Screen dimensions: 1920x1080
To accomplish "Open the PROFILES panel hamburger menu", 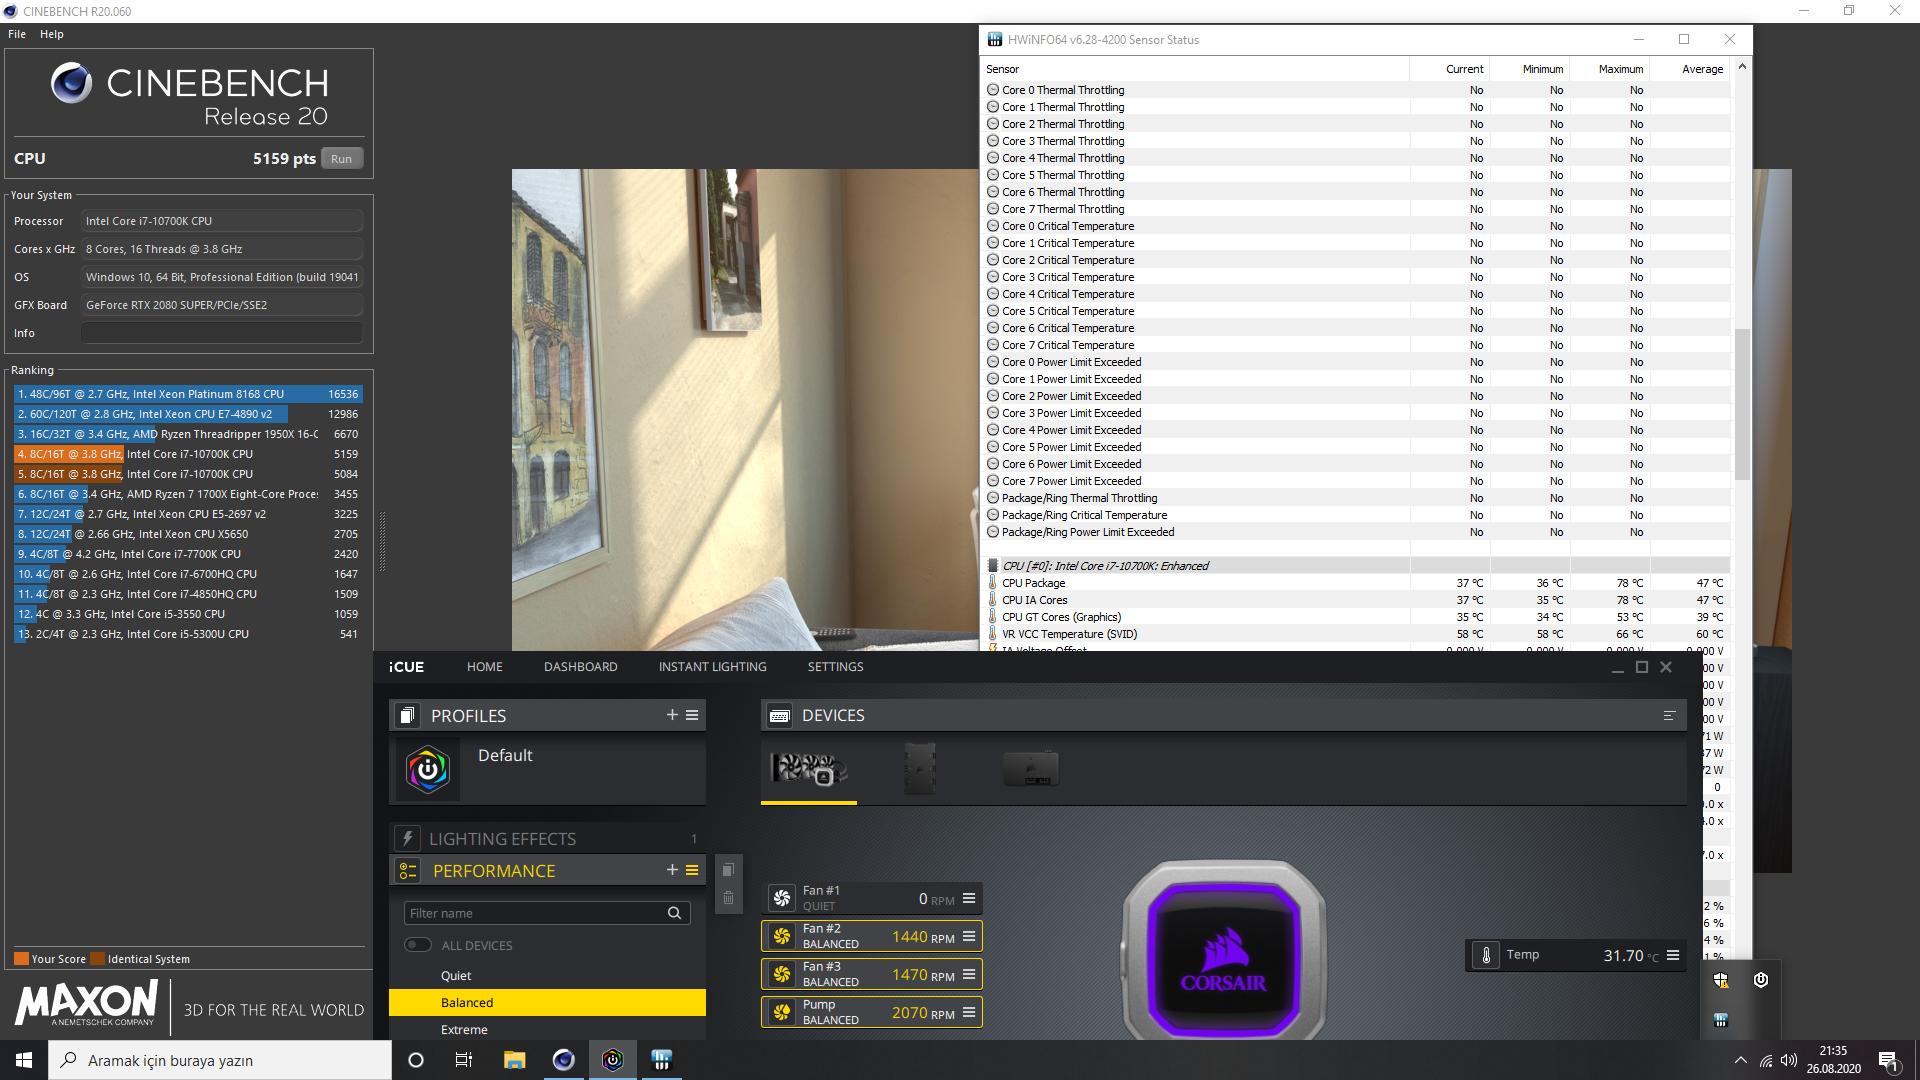I will pyautogui.click(x=692, y=715).
